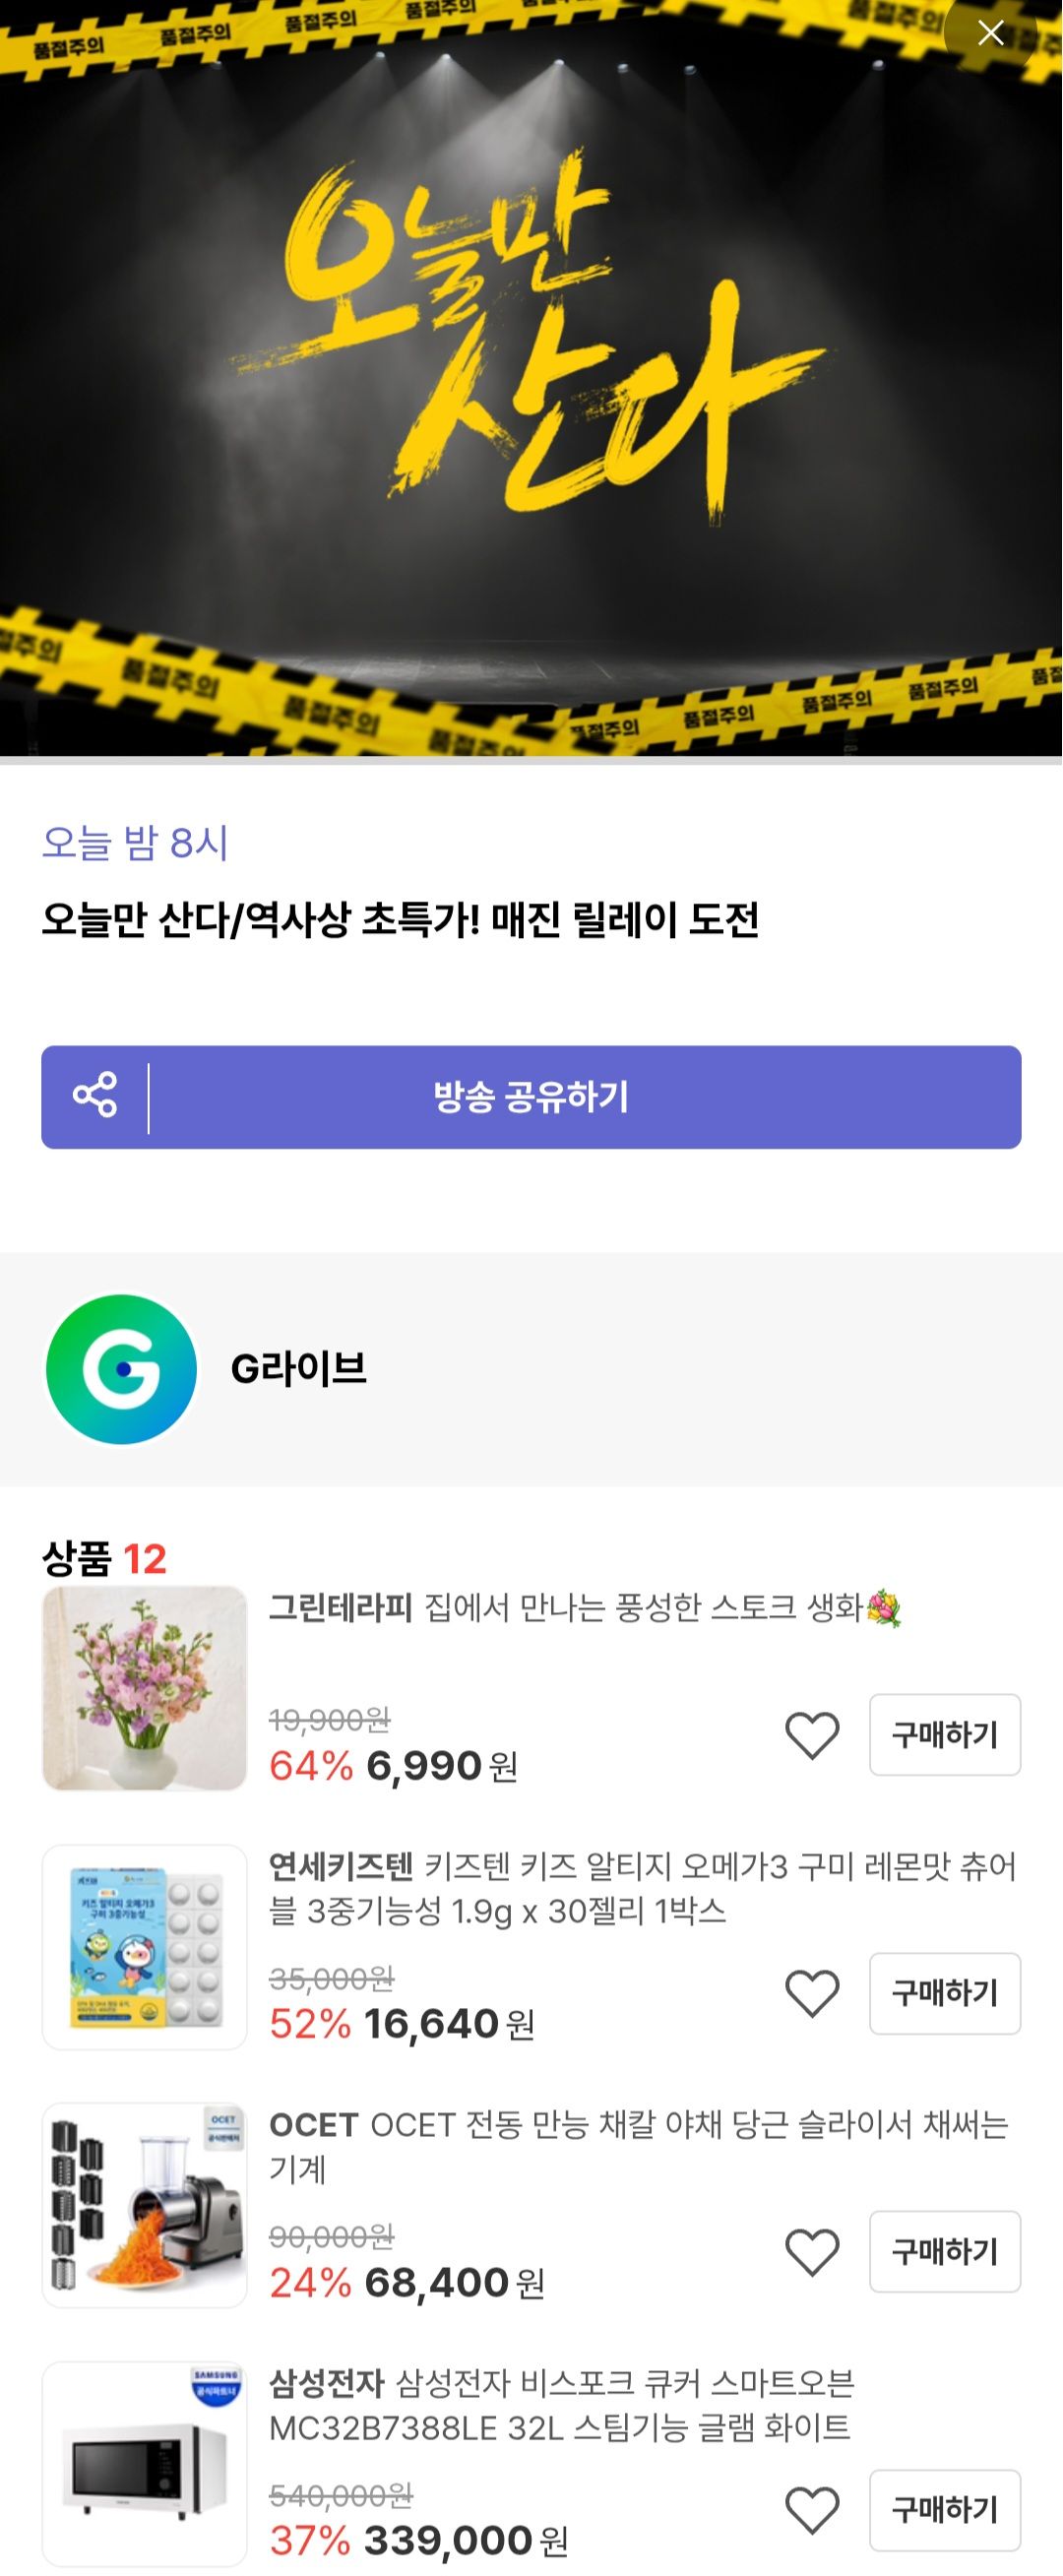Open the stock flower bouquet thumbnail
The height and width of the screenshot is (2576, 1063).
click(x=144, y=1688)
